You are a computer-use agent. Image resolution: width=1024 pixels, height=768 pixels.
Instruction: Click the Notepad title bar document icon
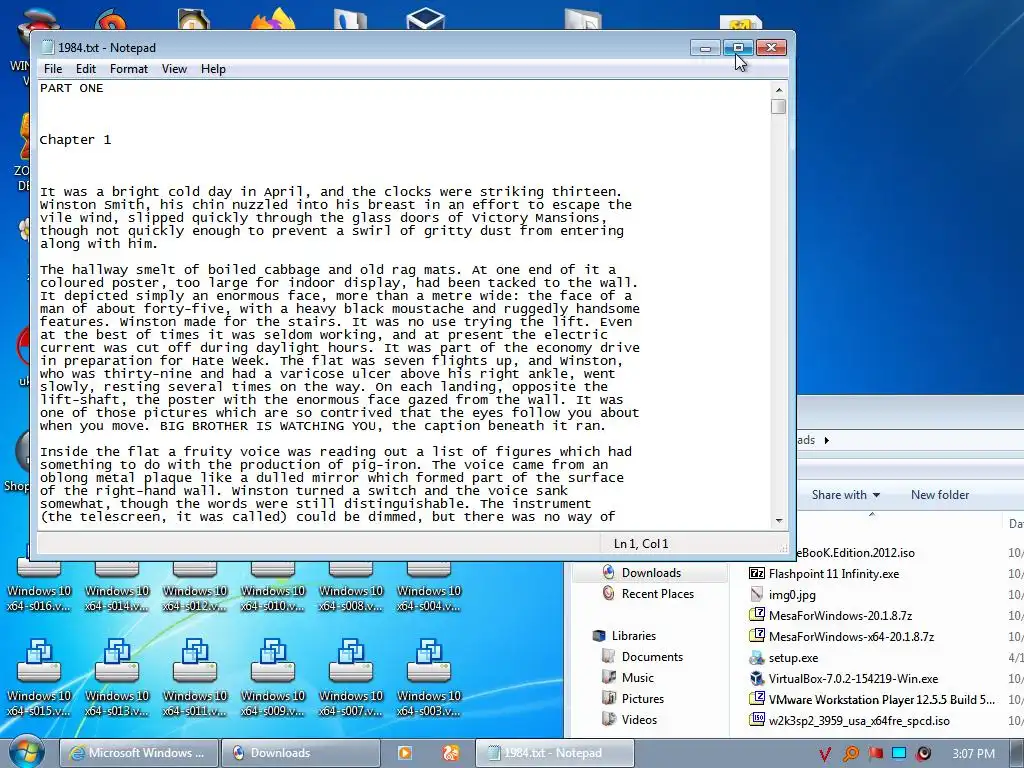47,47
